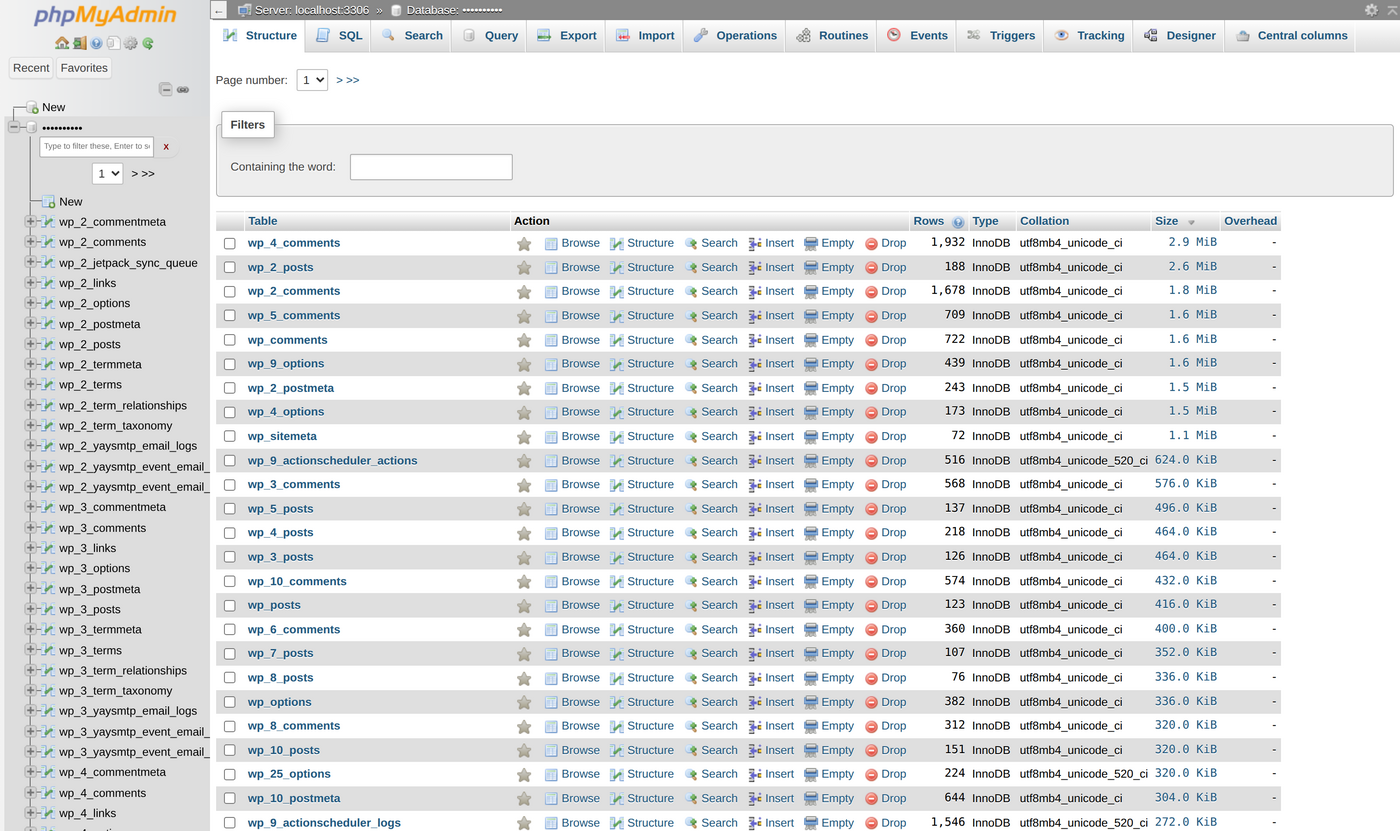The height and width of the screenshot is (831, 1400).
Task: Expand the wp_3_terms tree node
Action: pyautogui.click(x=30, y=650)
